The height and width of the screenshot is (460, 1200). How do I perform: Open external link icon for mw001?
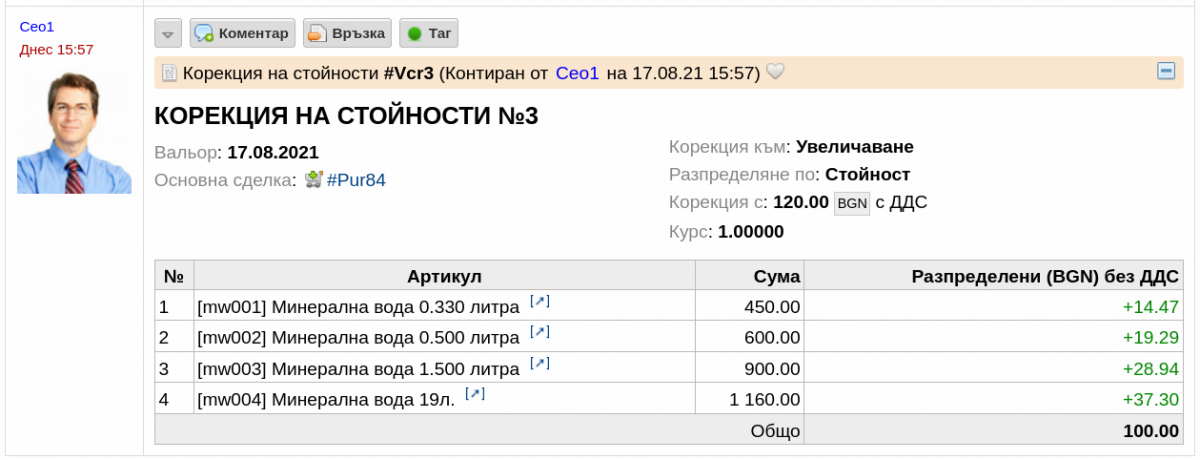(x=541, y=302)
